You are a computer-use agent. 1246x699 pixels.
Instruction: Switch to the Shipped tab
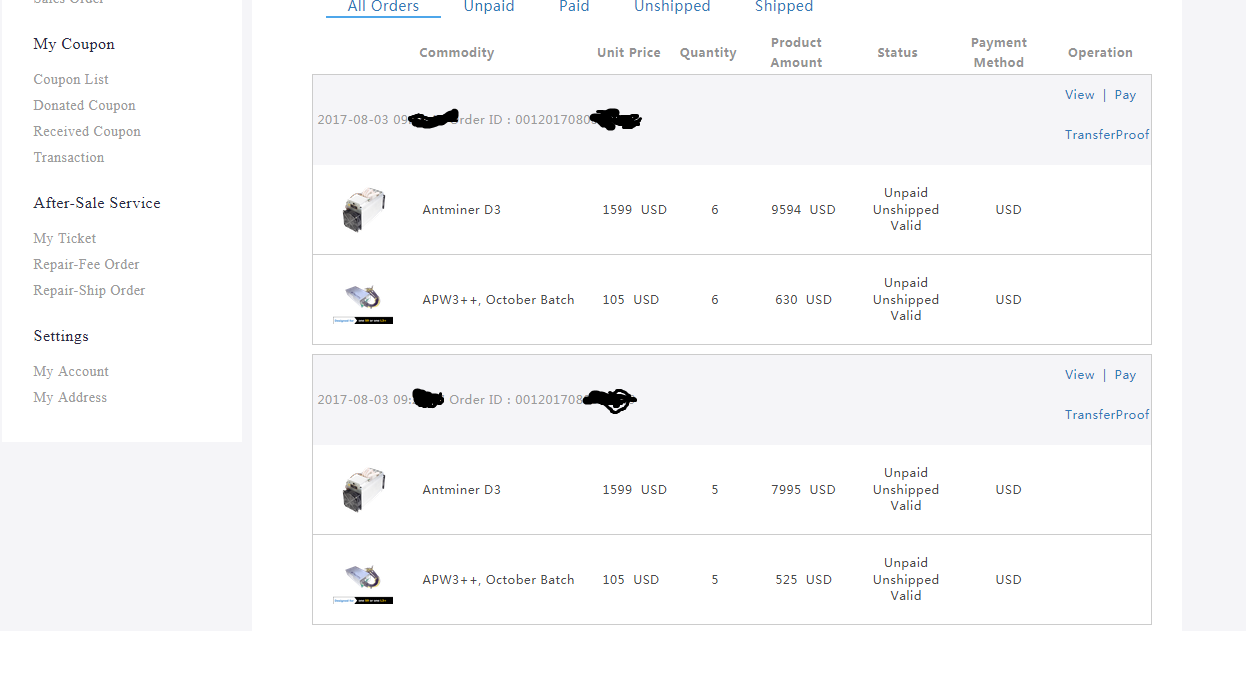click(784, 7)
